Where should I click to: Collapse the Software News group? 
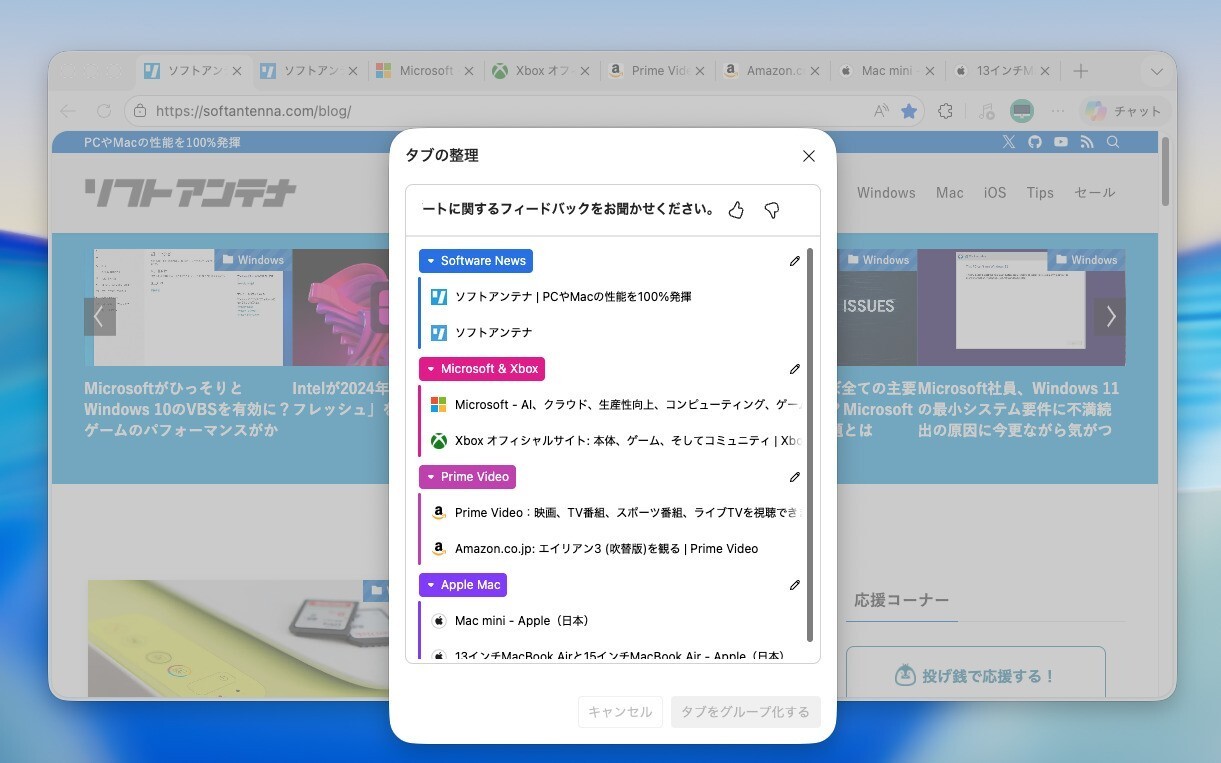click(431, 261)
